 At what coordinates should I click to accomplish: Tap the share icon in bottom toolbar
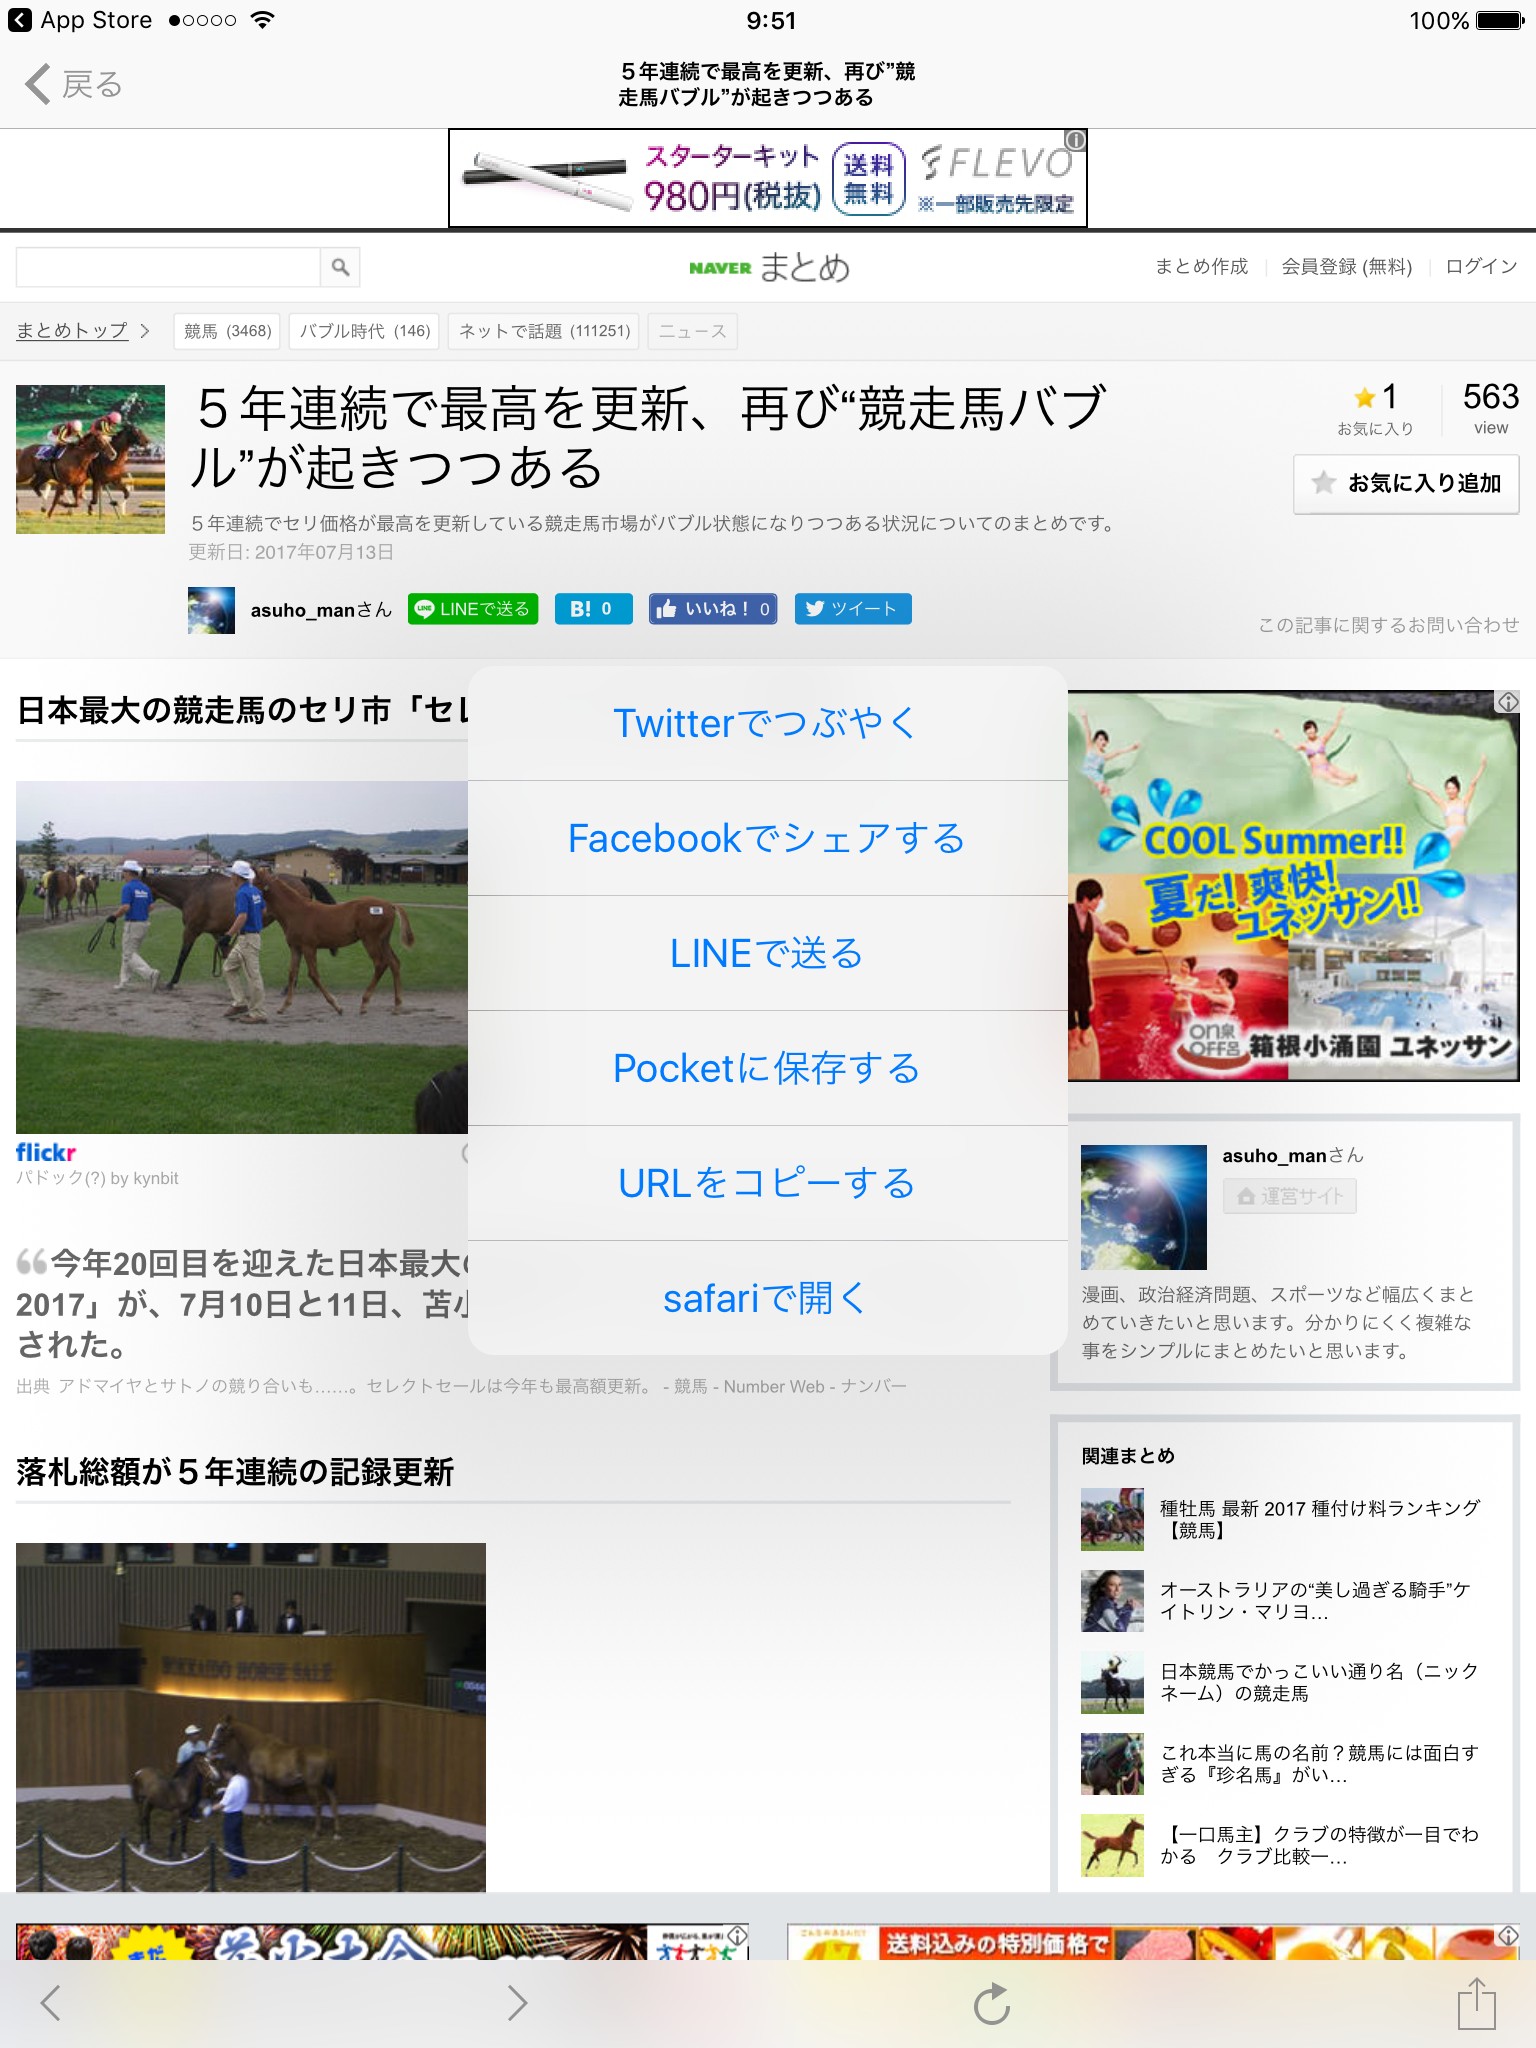coord(1476,2003)
